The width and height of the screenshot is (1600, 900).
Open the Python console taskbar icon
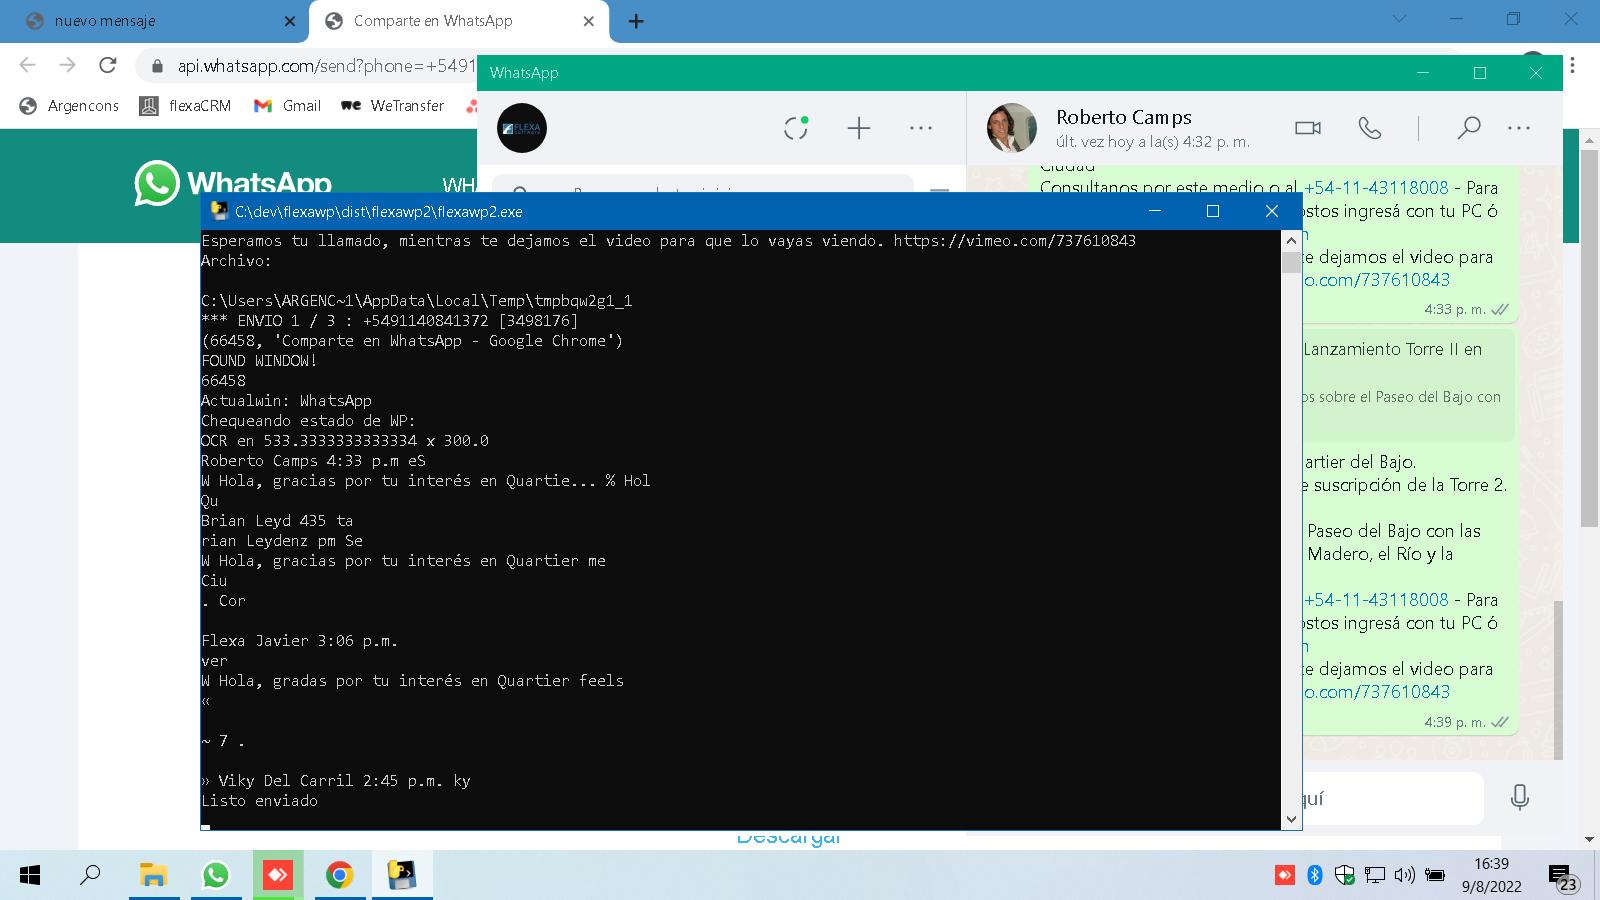(401, 876)
